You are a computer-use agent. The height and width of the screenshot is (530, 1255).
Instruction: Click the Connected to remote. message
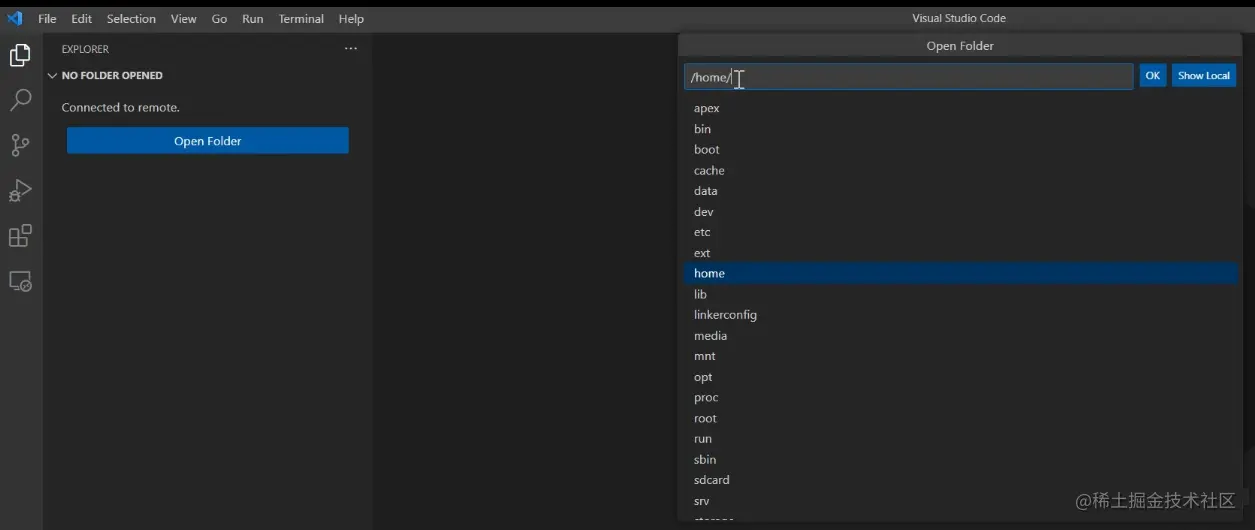tap(120, 107)
